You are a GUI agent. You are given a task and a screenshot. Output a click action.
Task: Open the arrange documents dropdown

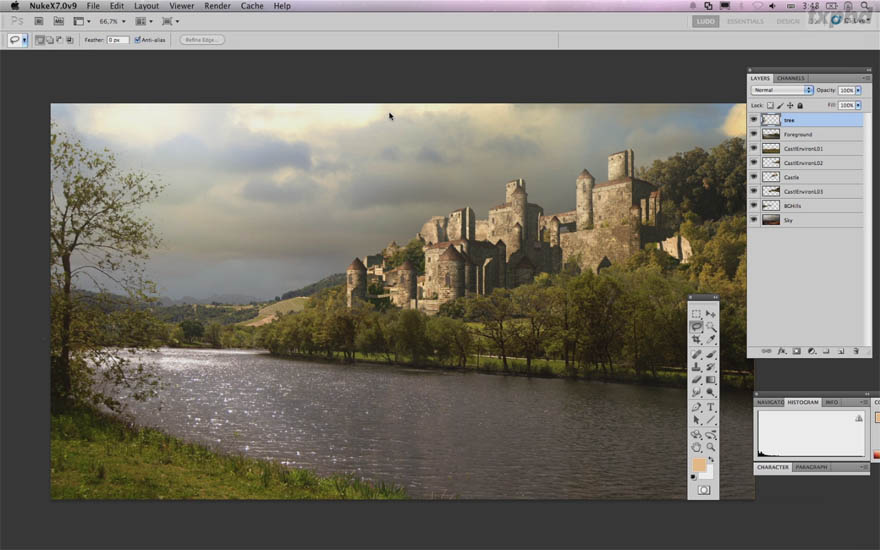(x=144, y=21)
